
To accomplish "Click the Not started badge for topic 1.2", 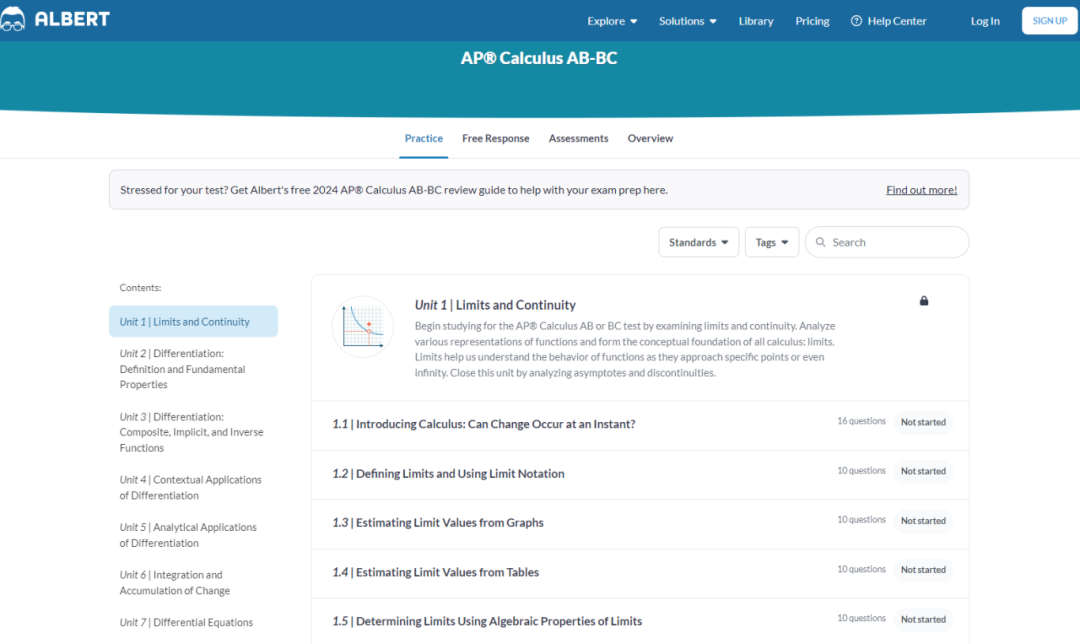I will coord(923,471).
